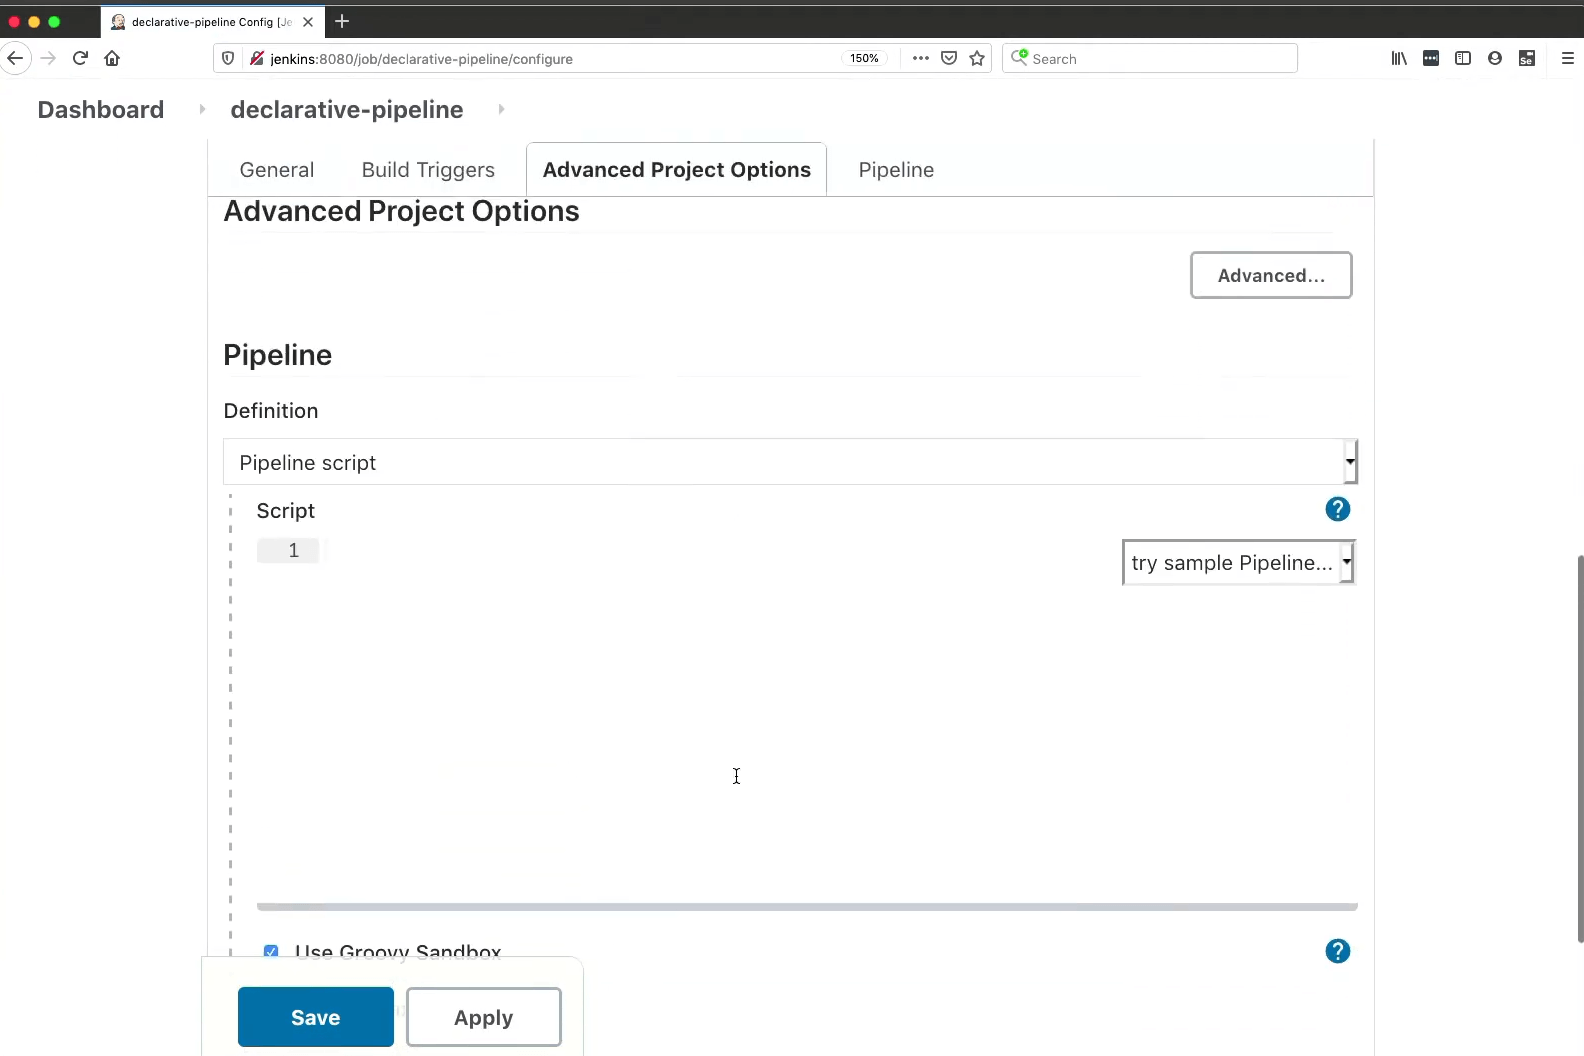Open the declarative-pipeline breadcrumb link
The height and width of the screenshot is (1056, 1584).
[347, 109]
